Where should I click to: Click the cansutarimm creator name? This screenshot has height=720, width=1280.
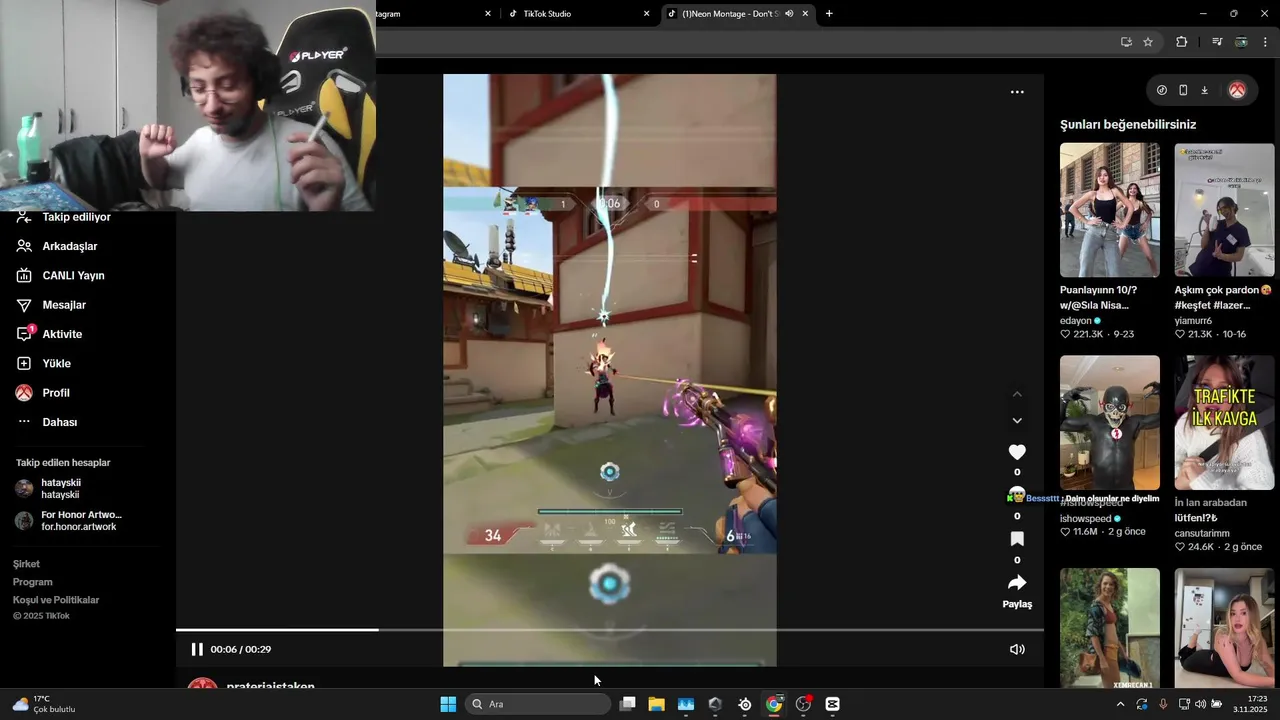[1203, 533]
